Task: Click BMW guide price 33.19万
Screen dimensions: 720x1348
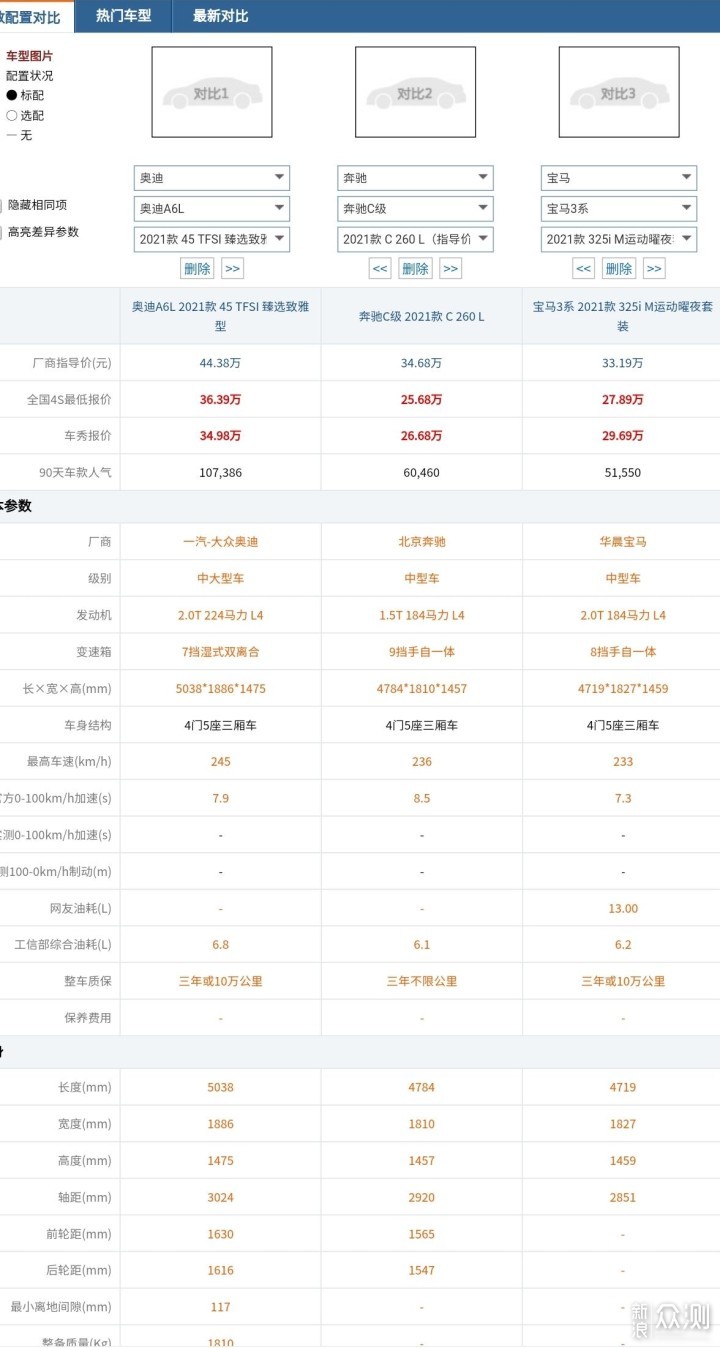Action: coord(622,363)
